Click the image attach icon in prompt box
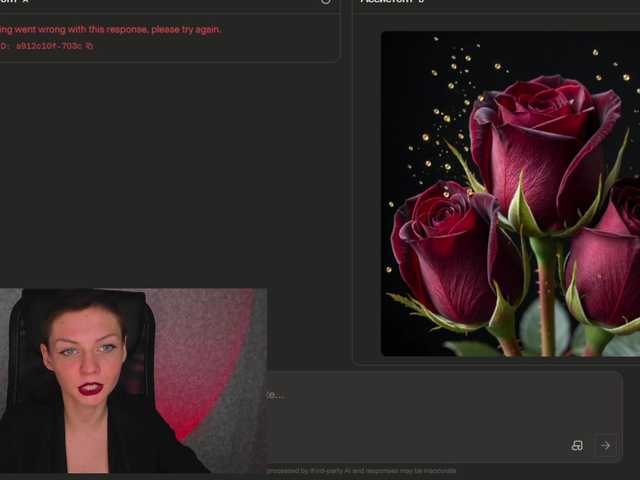The height and width of the screenshot is (480, 640). tap(577, 446)
